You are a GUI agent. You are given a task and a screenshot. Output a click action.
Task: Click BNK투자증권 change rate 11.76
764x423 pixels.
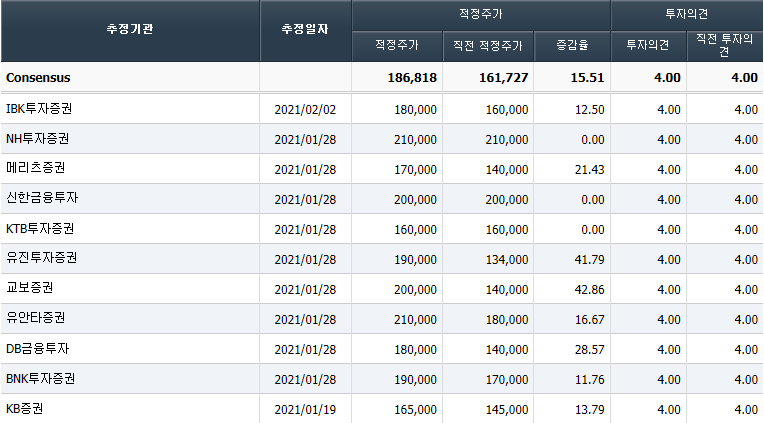point(590,380)
